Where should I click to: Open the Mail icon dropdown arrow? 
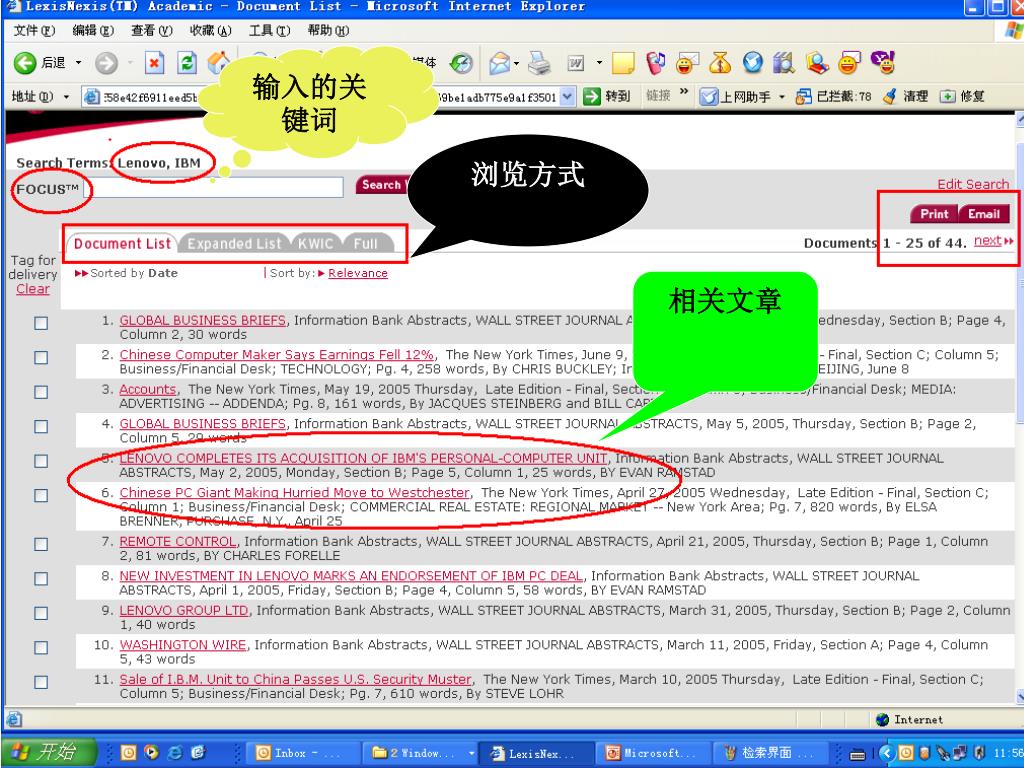[x=516, y=63]
